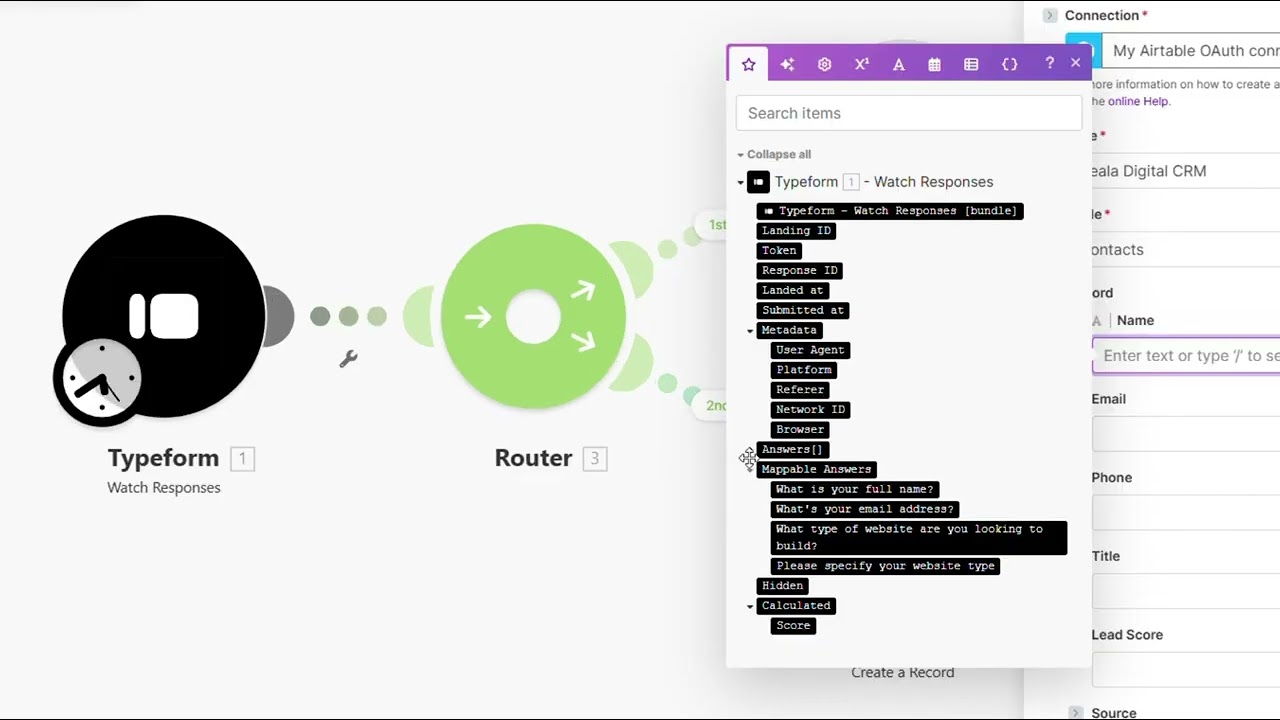Image resolution: width=1280 pixels, height=720 pixels.
Task: Click the Lead Score field input
Action: coord(1186,670)
